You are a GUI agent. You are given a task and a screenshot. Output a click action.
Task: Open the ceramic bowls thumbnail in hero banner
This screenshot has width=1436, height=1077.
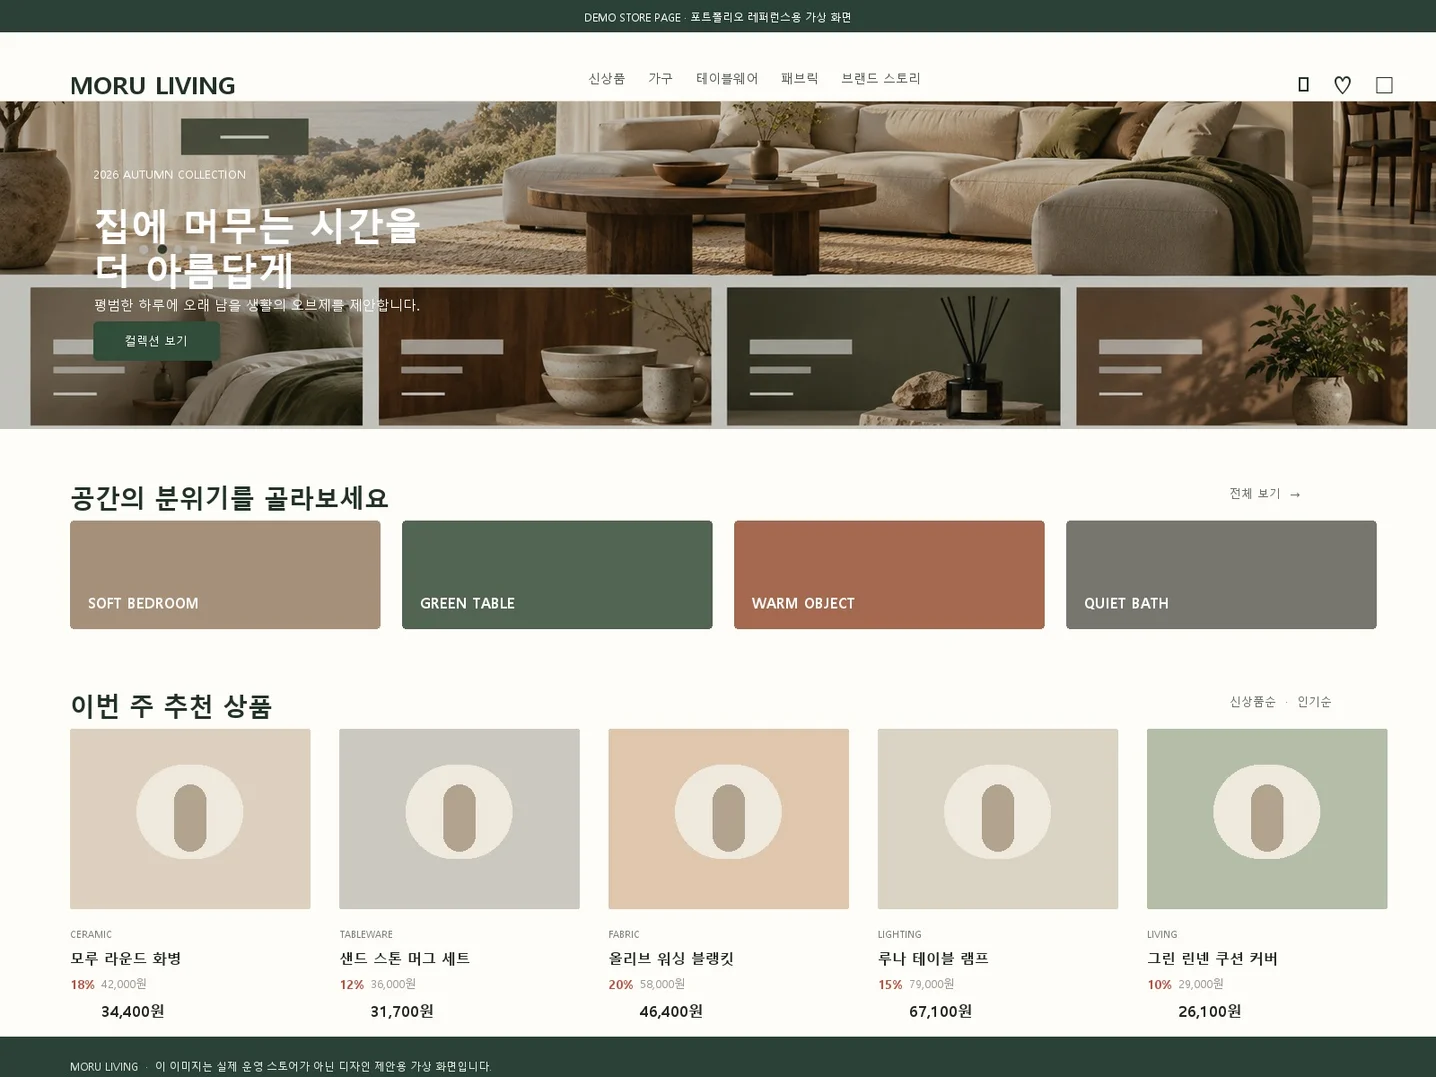(545, 357)
